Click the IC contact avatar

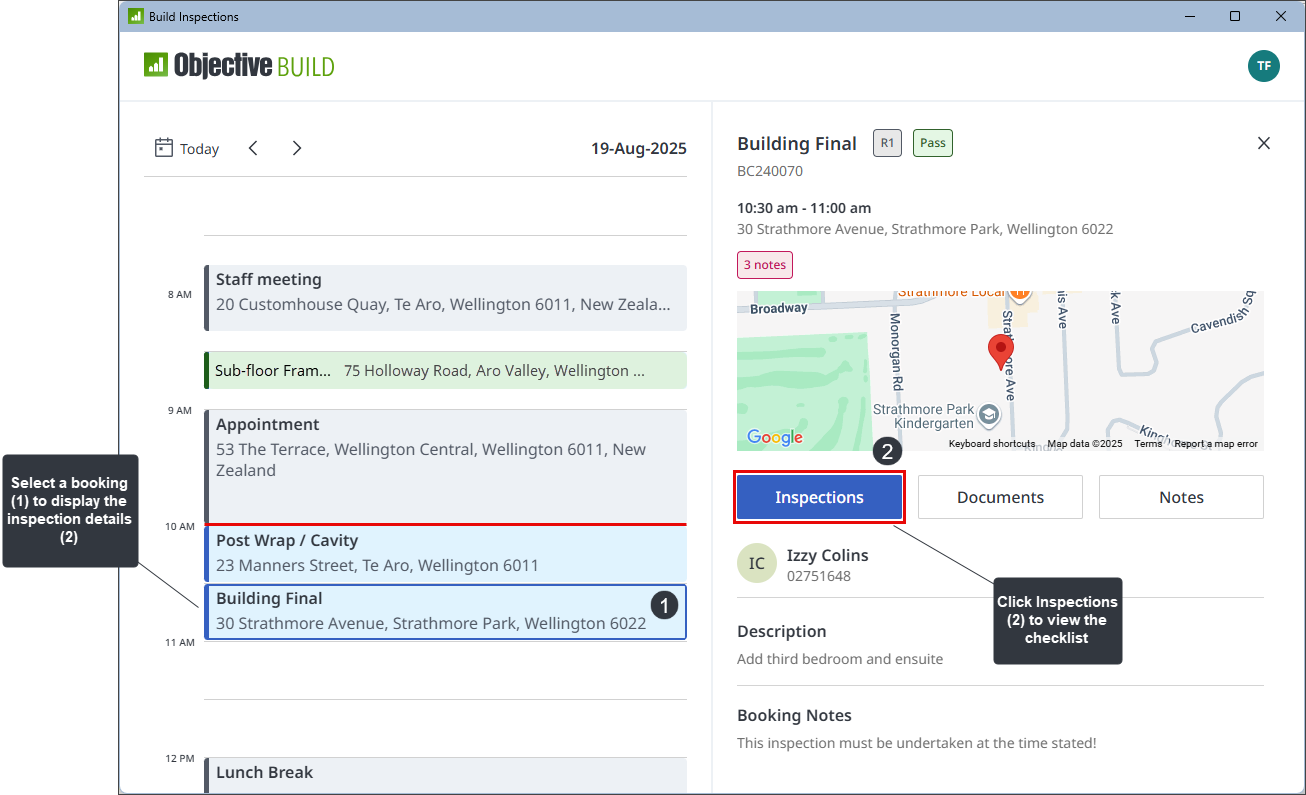[x=756, y=564]
